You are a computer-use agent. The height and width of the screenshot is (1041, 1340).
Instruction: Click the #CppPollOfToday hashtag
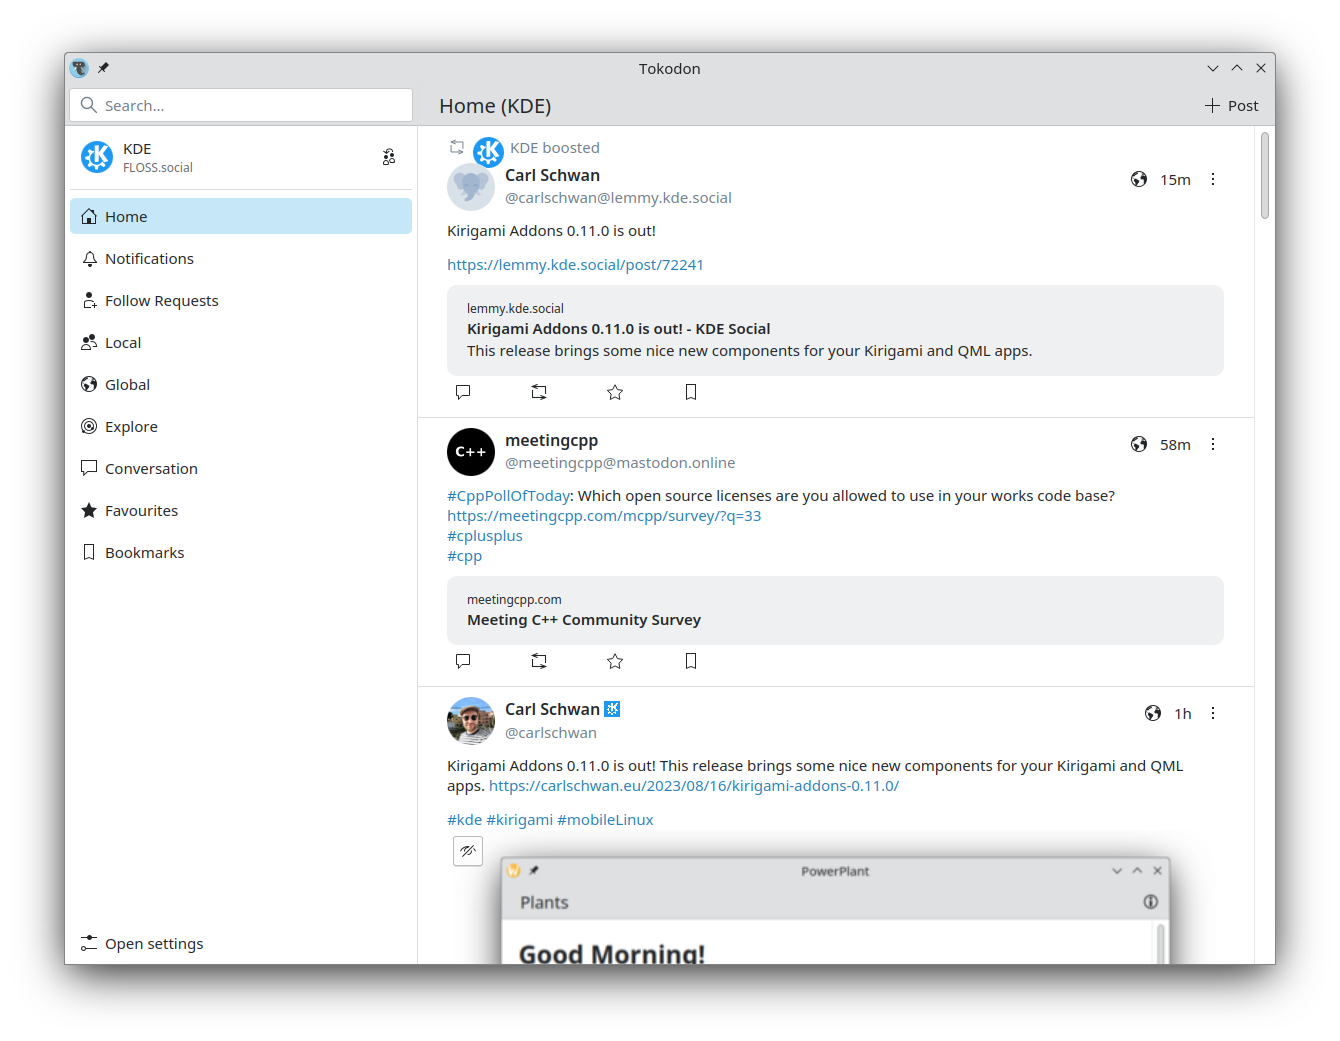(x=508, y=496)
